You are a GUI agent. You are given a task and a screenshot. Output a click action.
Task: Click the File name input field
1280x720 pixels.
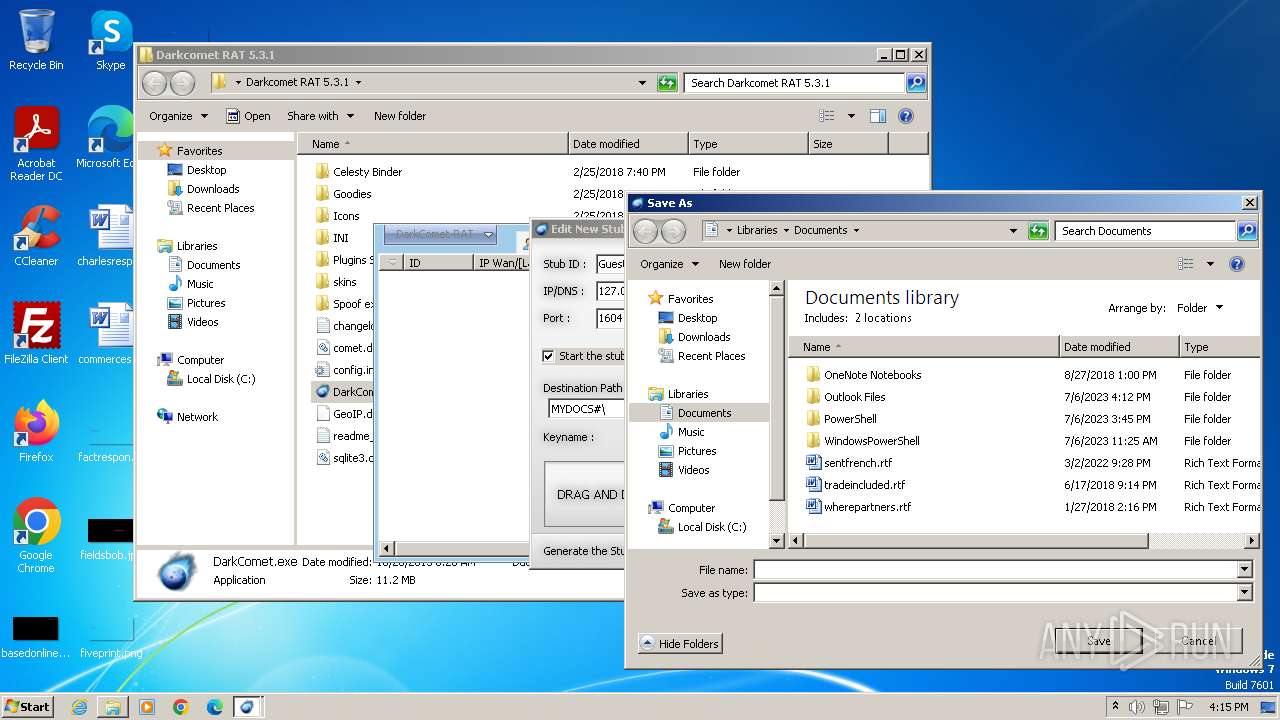[x=996, y=570]
